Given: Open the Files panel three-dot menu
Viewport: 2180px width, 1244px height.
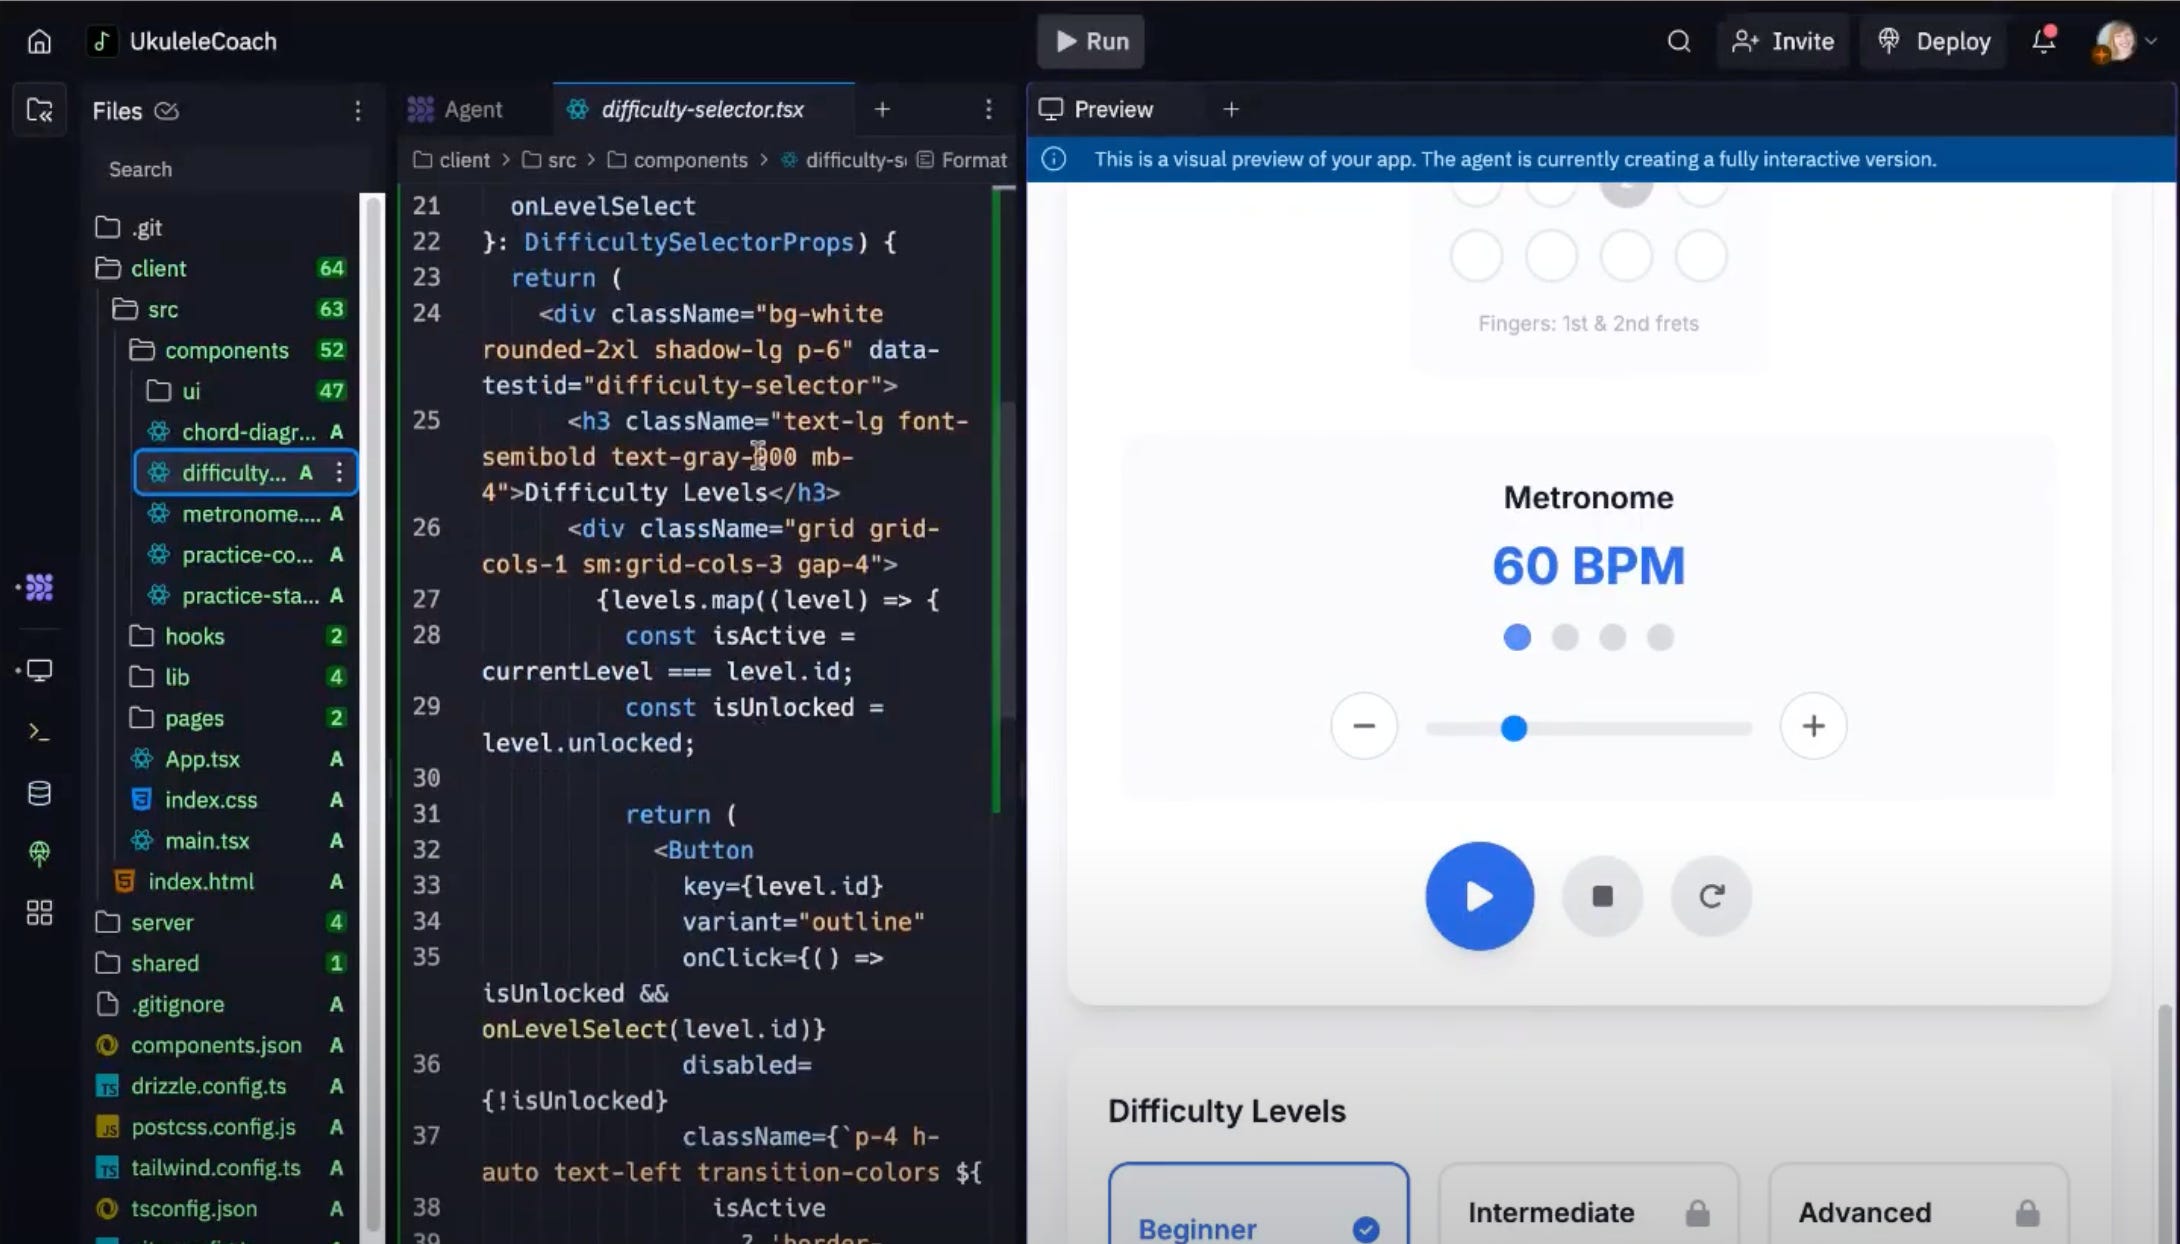Looking at the screenshot, I should (x=357, y=110).
